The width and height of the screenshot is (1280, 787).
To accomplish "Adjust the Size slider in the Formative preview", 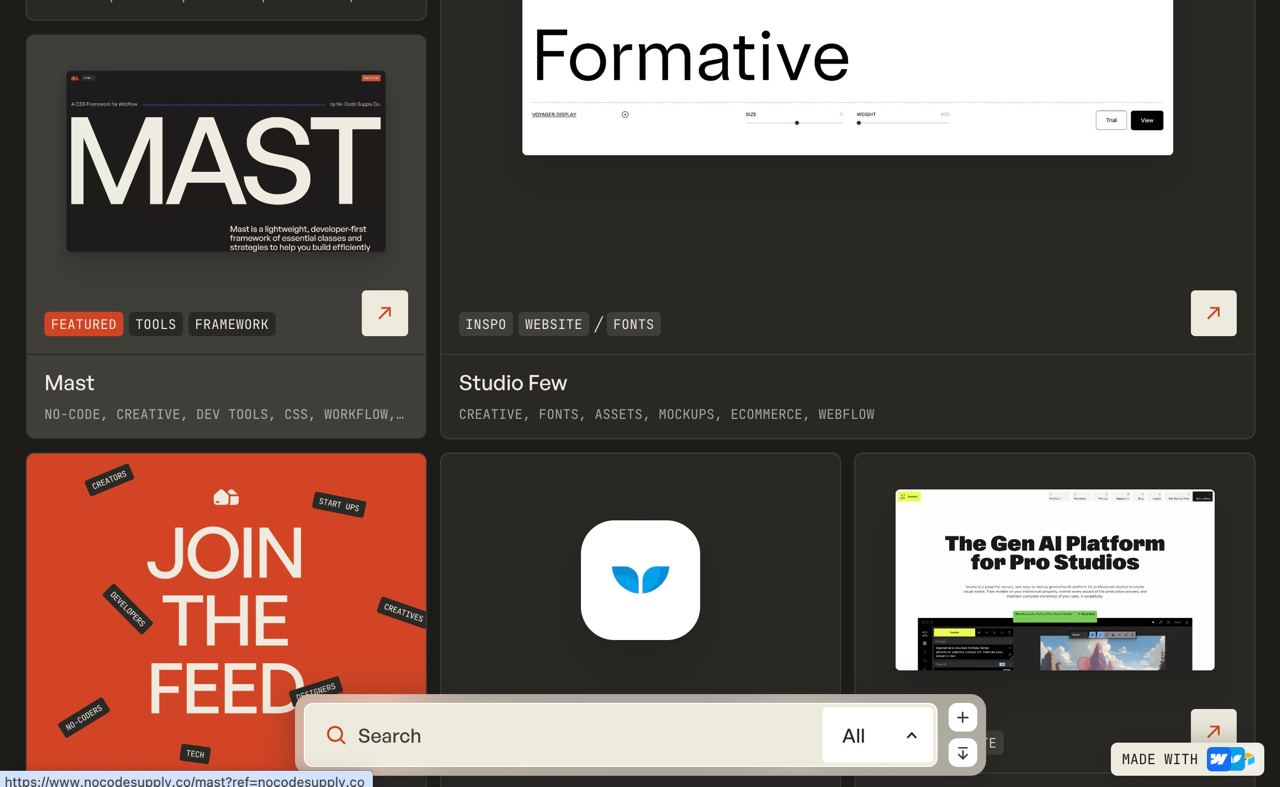I will tap(794, 123).
